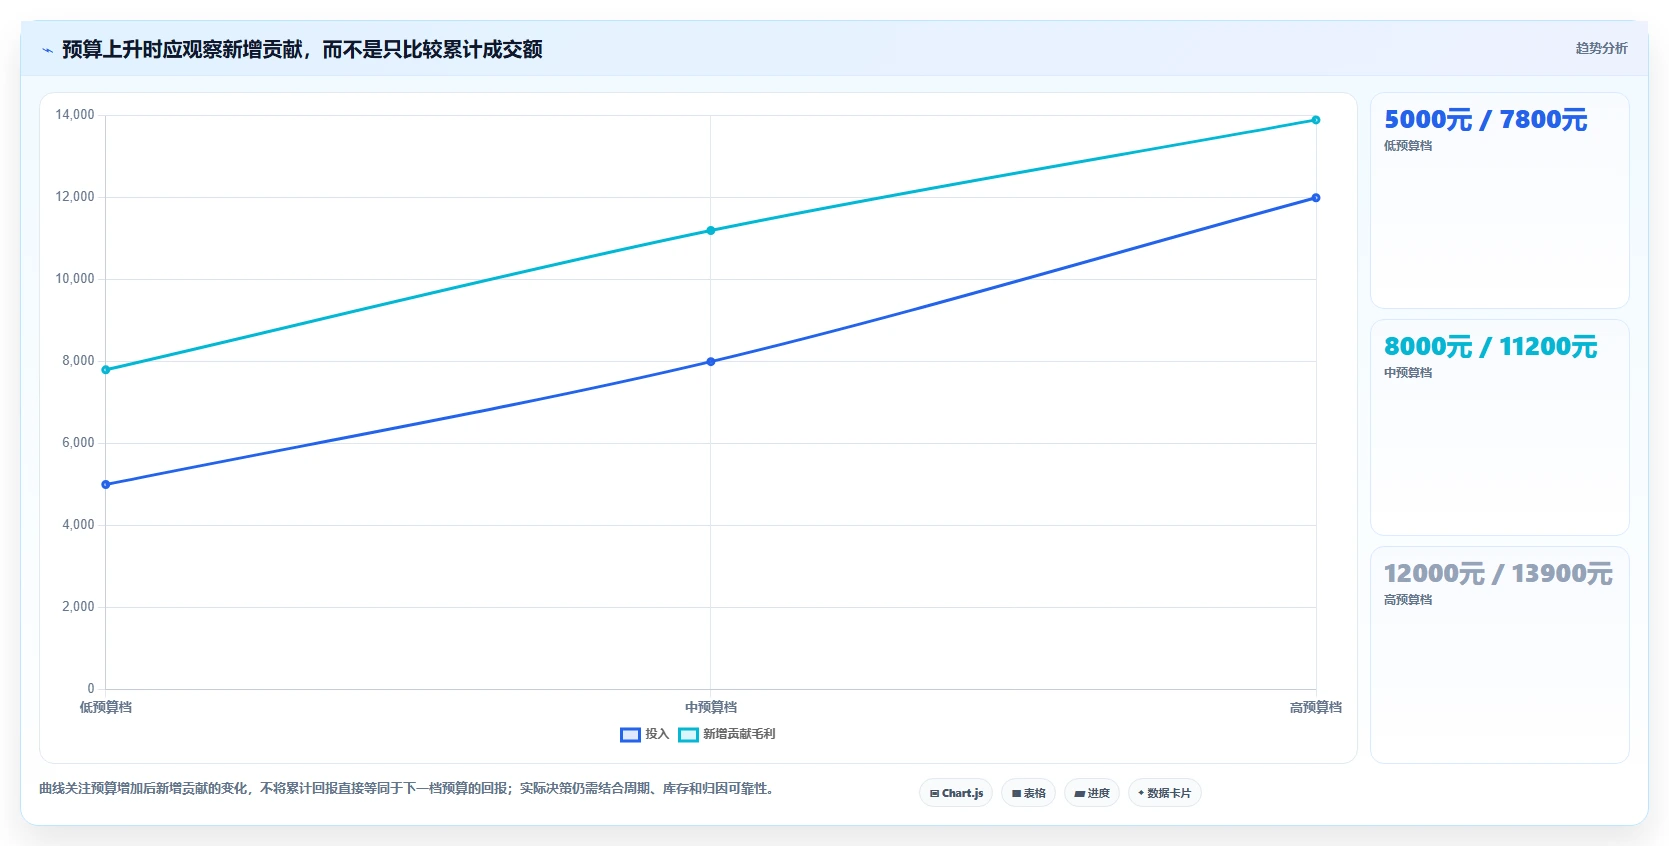Click the 投入 data point at 低预算档
The width and height of the screenshot is (1669, 846).
[x=106, y=485]
